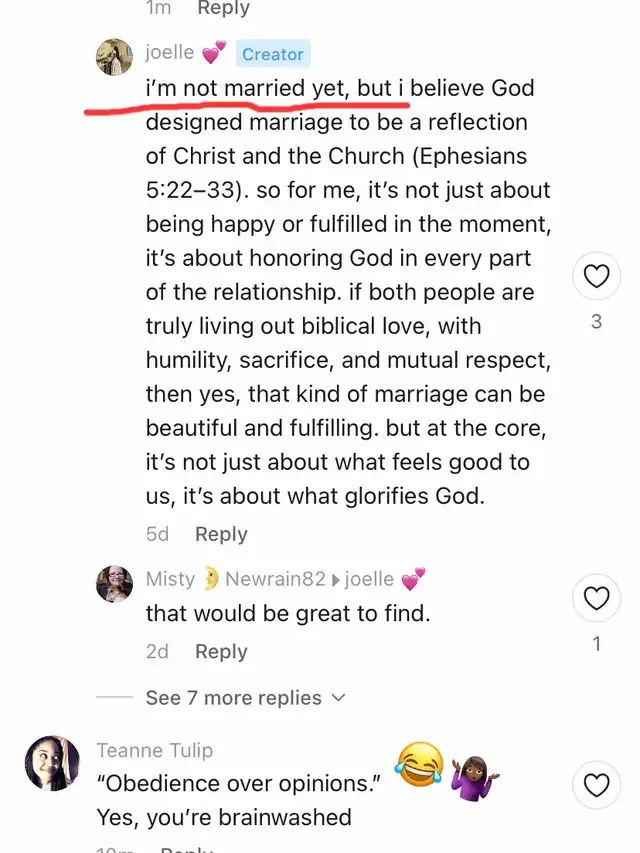Open Teanne Tulip's username
640x853 pixels.
point(155,750)
